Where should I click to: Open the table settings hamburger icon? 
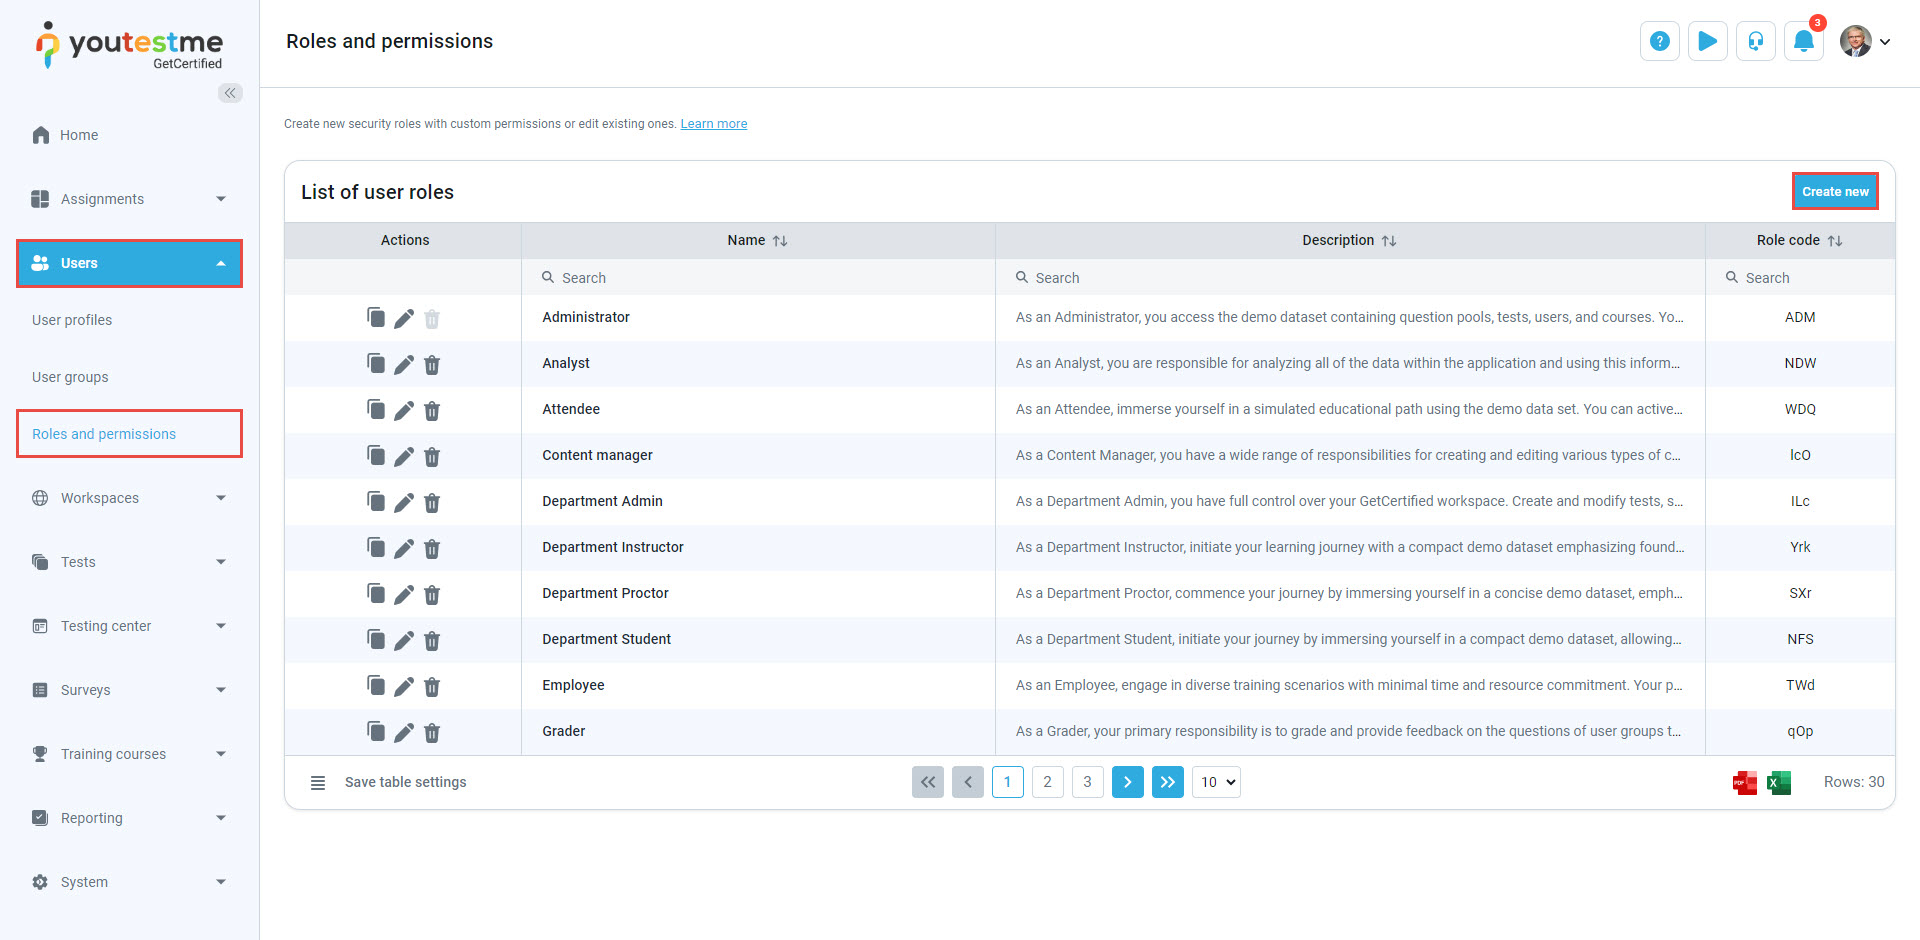tap(318, 782)
